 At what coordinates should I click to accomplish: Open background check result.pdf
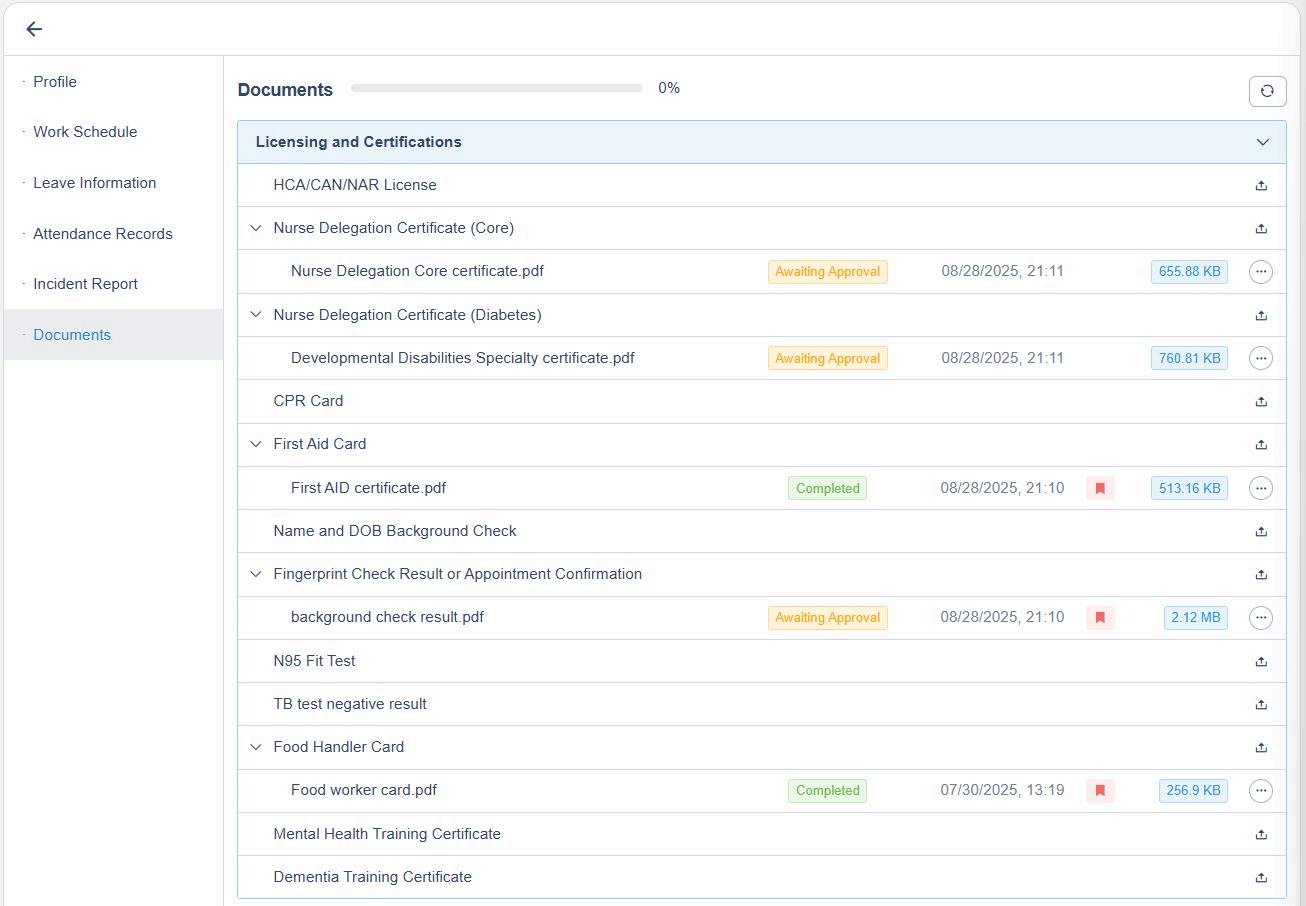point(387,617)
